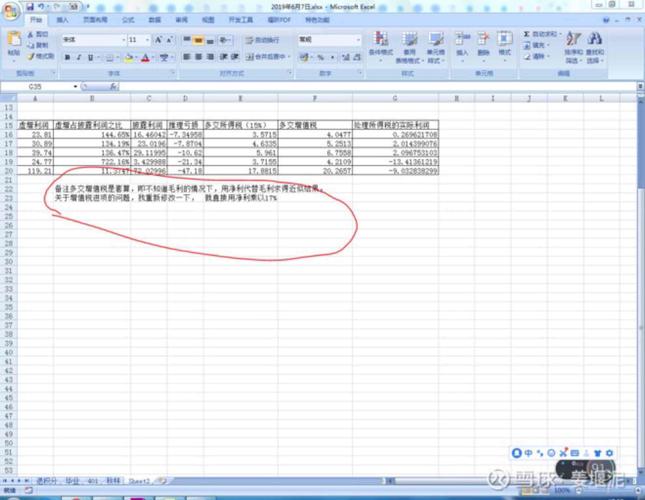
Task: Open the font color dropdown arrow
Action: [x=153, y=58]
